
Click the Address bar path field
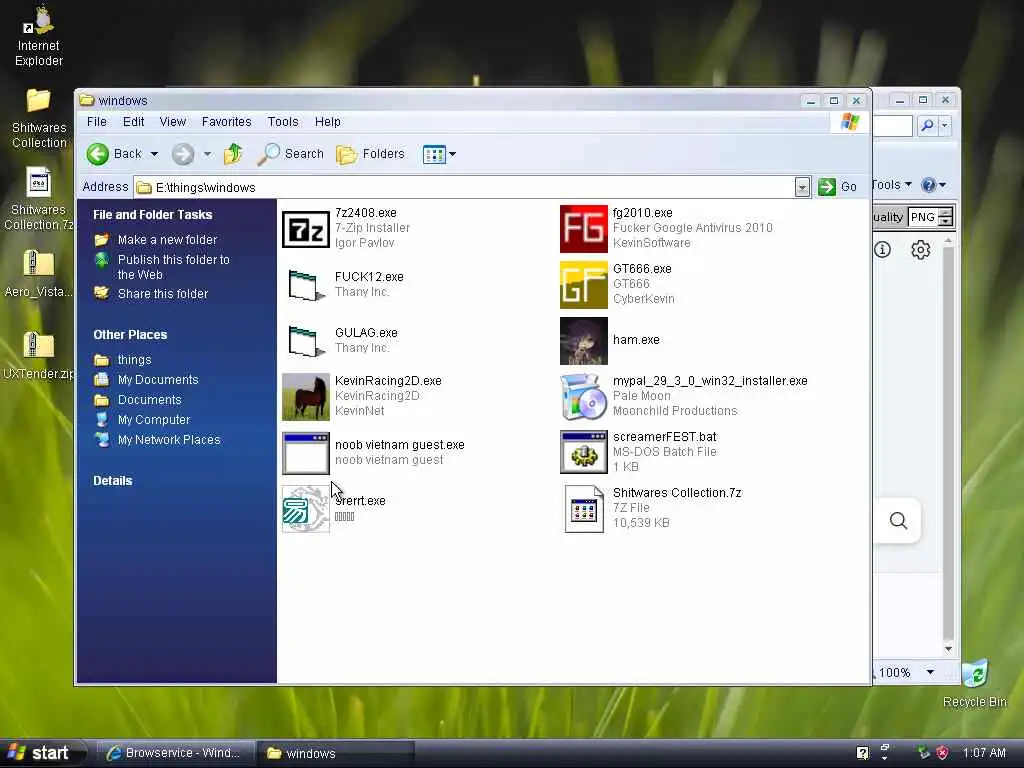[464, 187]
